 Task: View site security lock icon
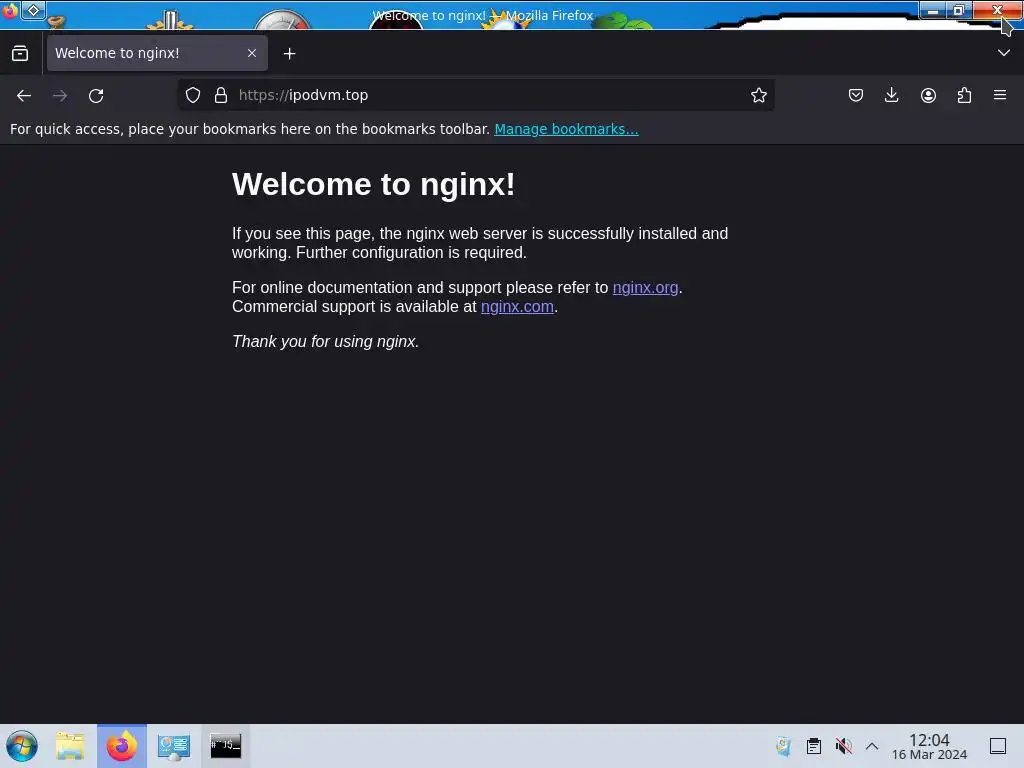click(221, 95)
